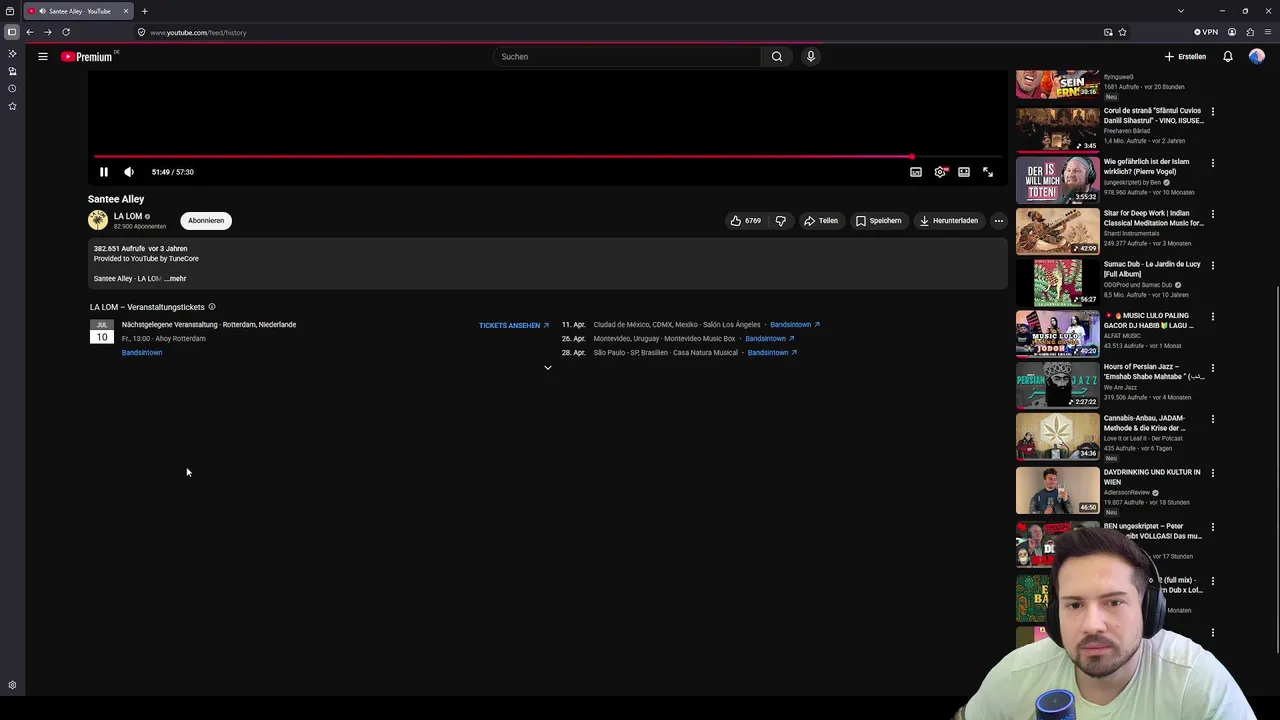Go to YouTube Premium home logo
Screen dimensions: 1280x720
pos(88,57)
